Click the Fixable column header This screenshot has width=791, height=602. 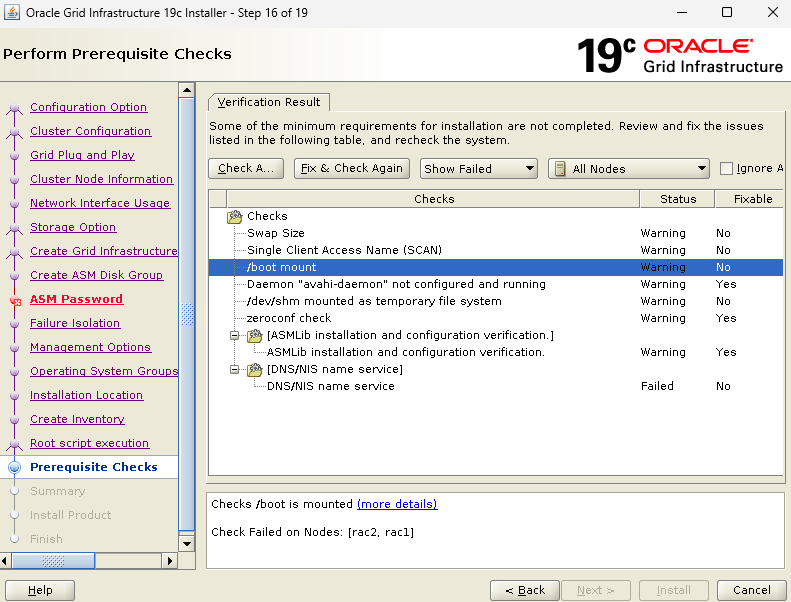(752, 199)
